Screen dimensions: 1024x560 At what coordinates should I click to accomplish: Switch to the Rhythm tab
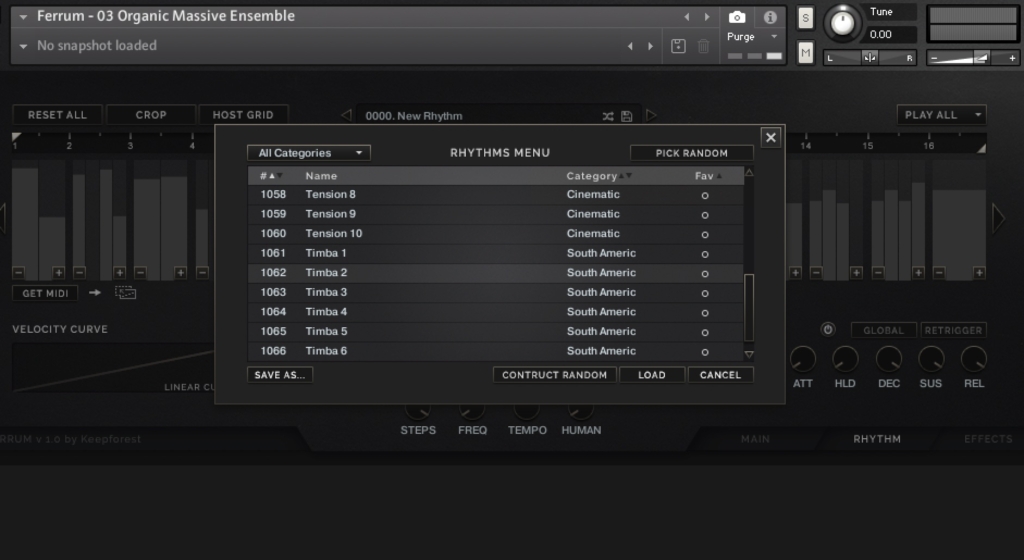(x=876, y=439)
